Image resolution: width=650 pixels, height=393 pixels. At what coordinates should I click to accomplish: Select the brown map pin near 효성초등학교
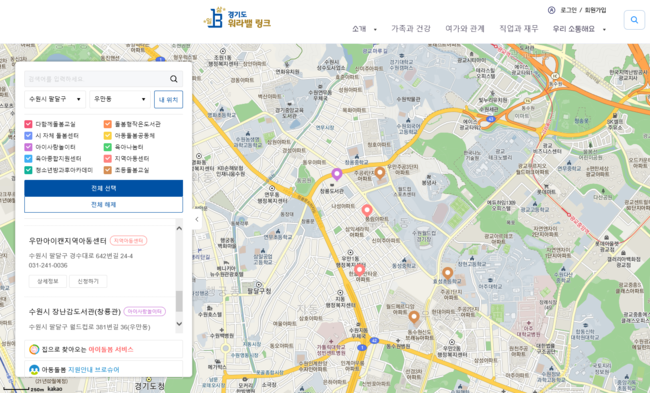click(x=447, y=274)
